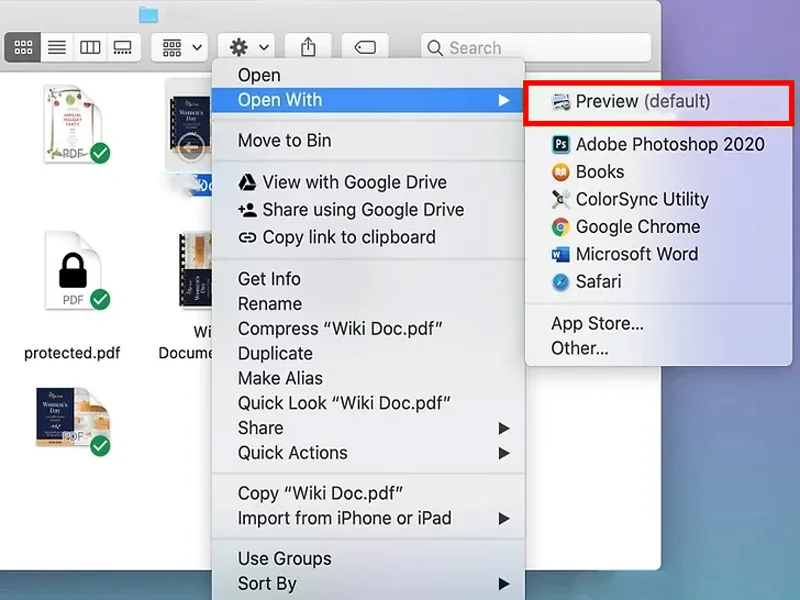
Task: Choose Duplicate
Action: 368,354
